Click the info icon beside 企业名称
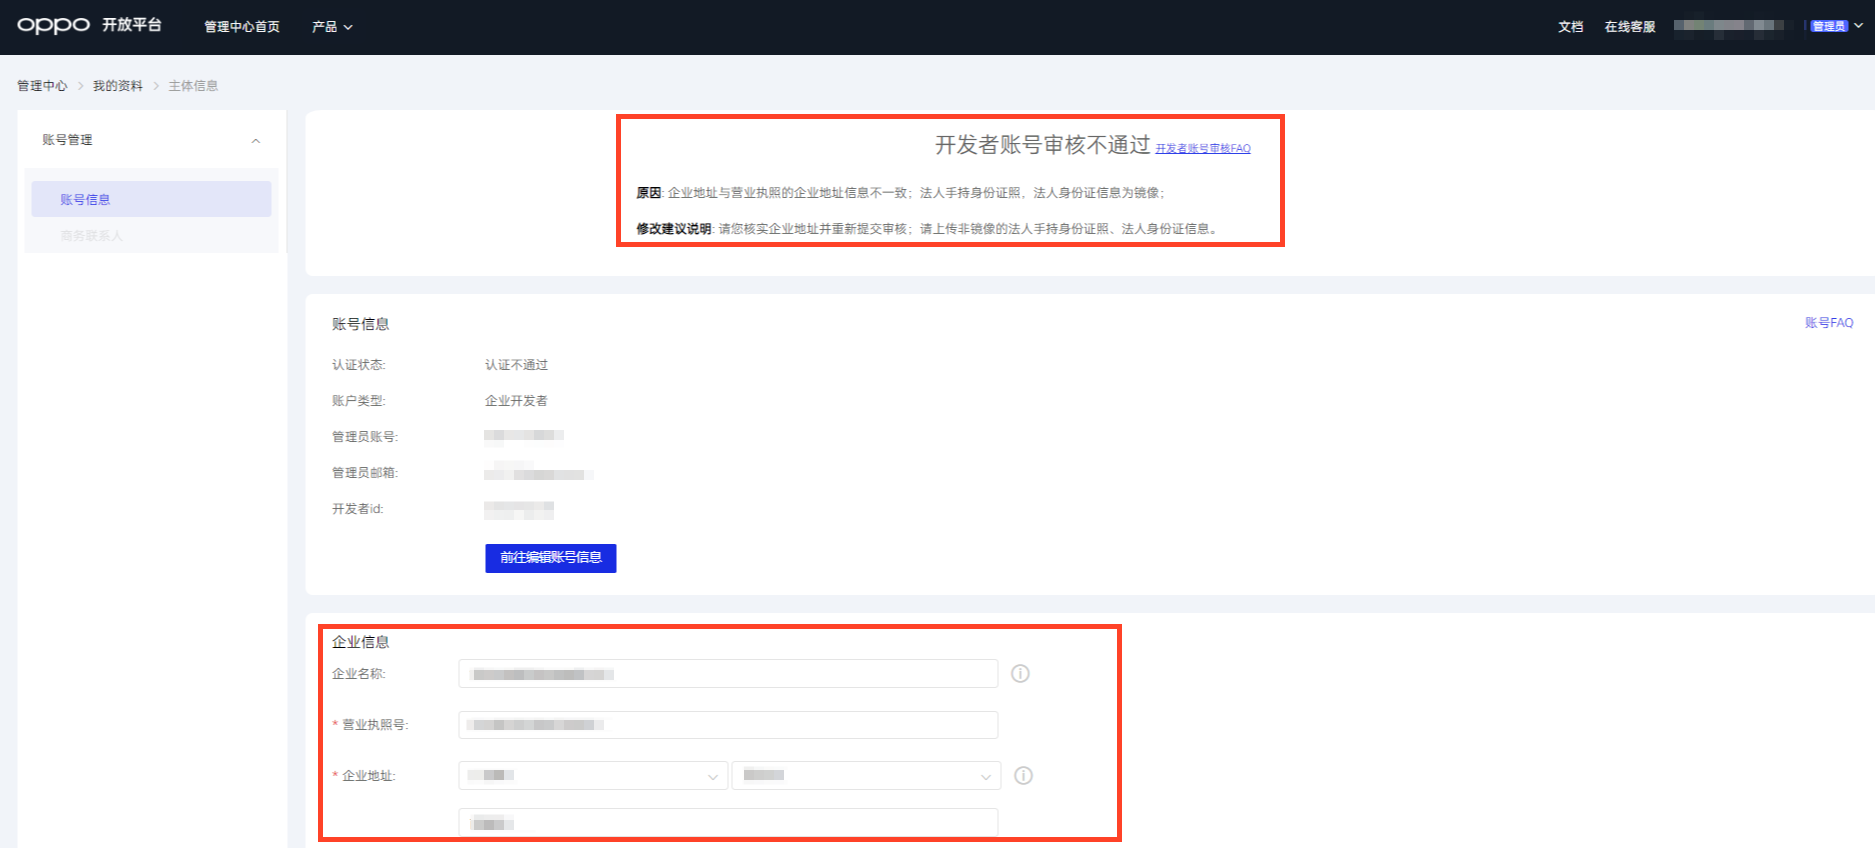 [1020, 674]
